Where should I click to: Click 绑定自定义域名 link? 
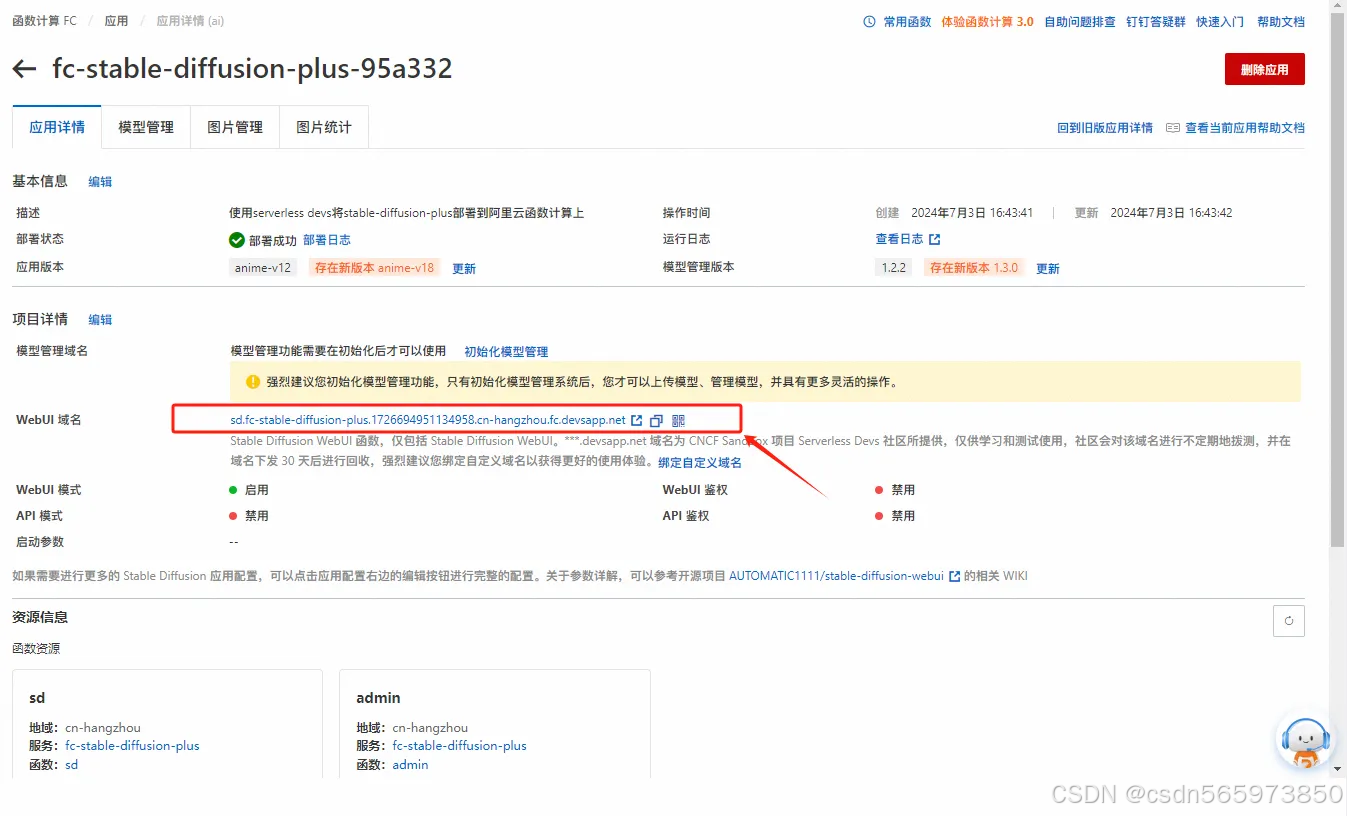700,463
